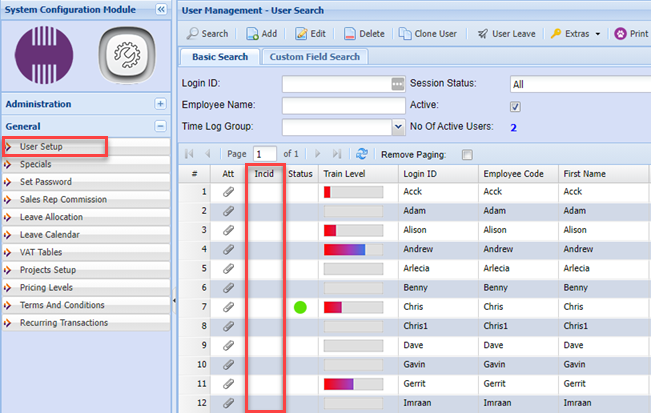The image size is (651, 413).
Task: Toggle the Active checkbox
Action: pos(515,106)
